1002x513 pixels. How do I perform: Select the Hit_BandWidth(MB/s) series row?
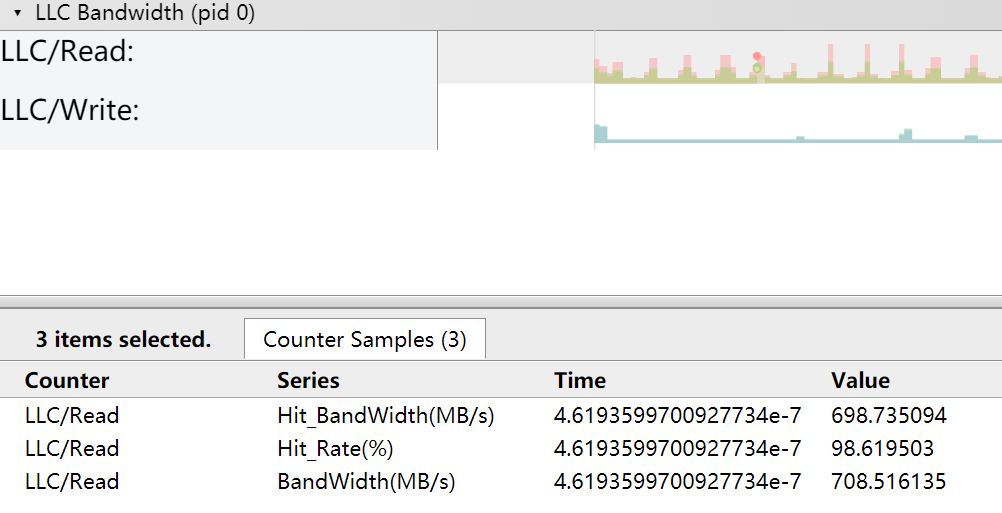385,415
